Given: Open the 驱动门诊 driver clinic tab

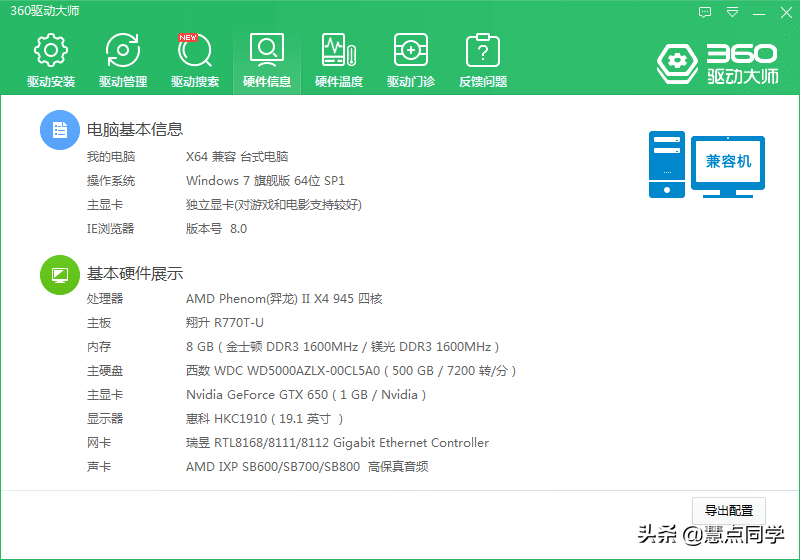Looking at the screenshot, I should [x=411, y=60].
